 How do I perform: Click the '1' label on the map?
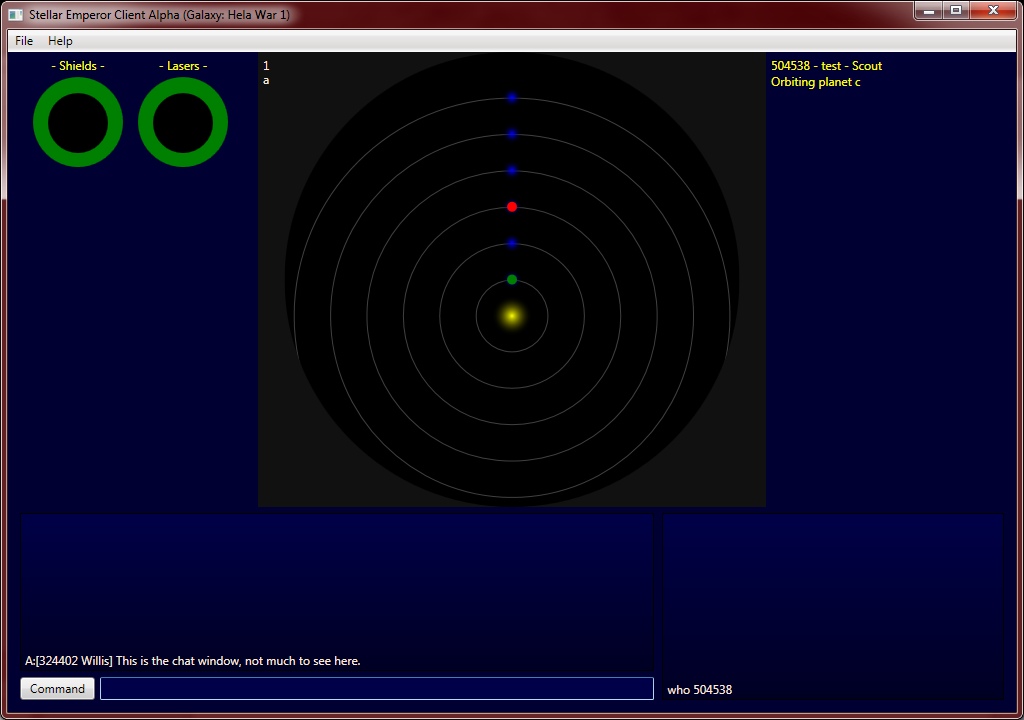(x=266, y=66)
